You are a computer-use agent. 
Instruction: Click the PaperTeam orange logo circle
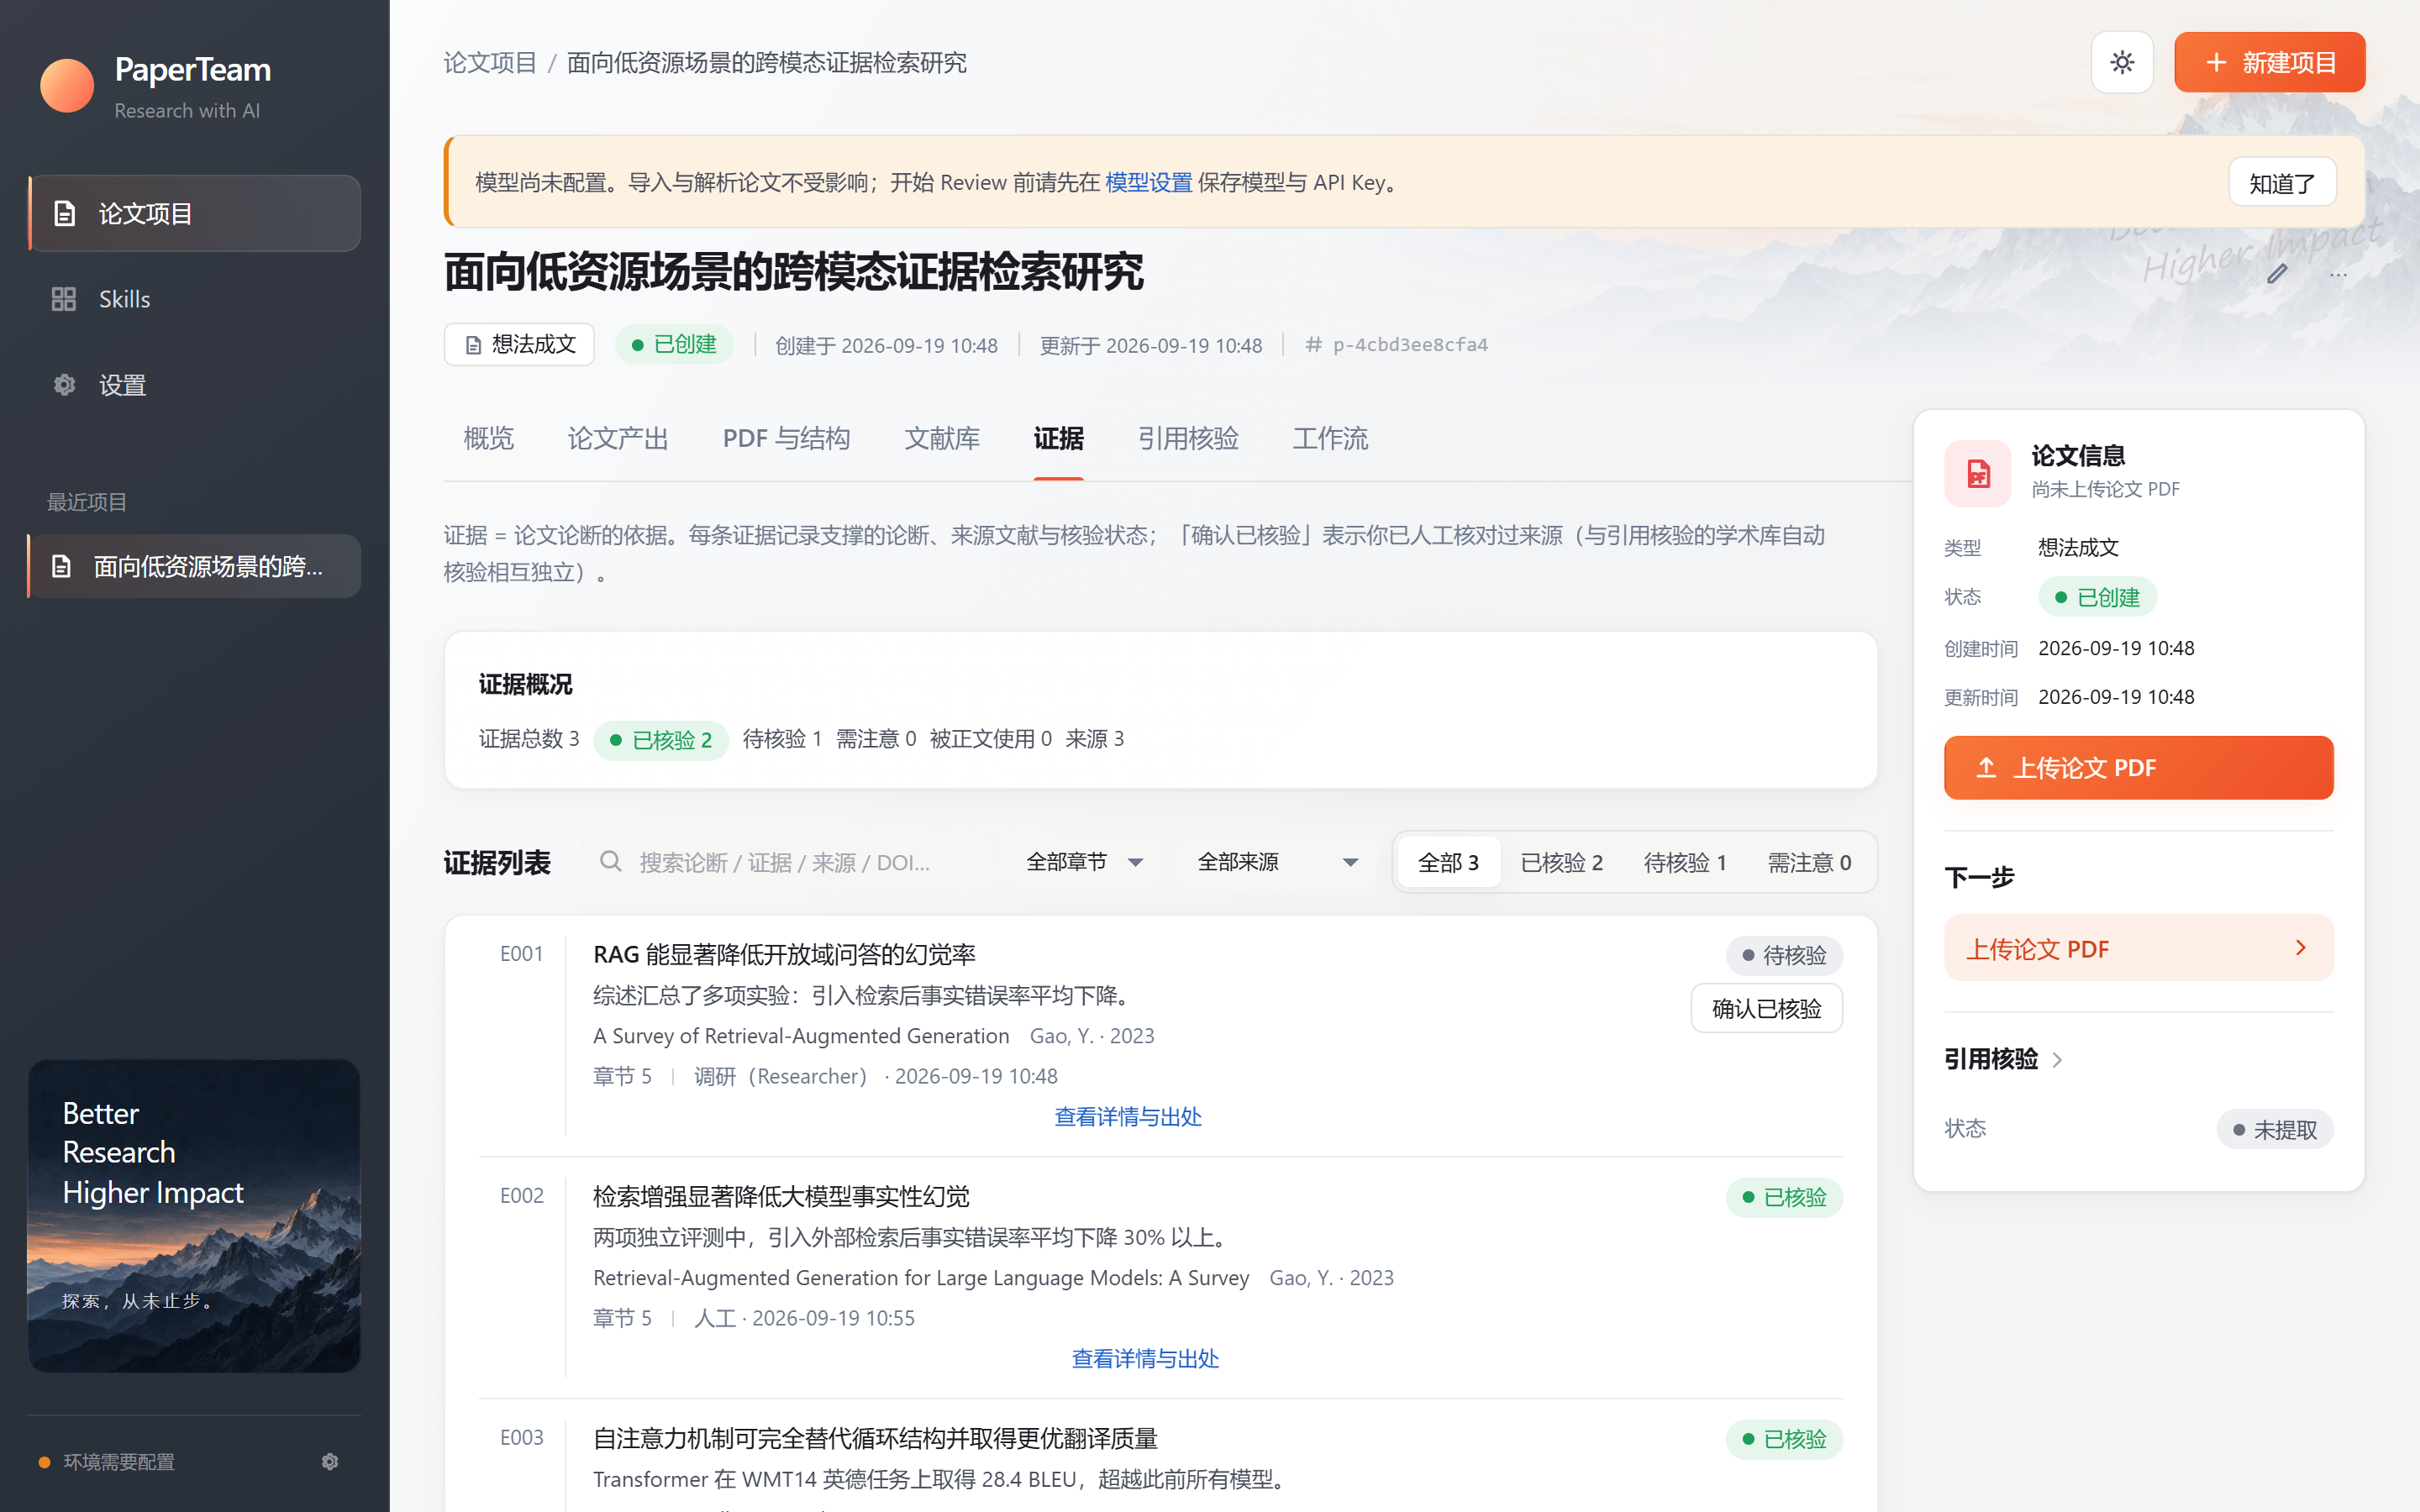(x=67, y=85)
